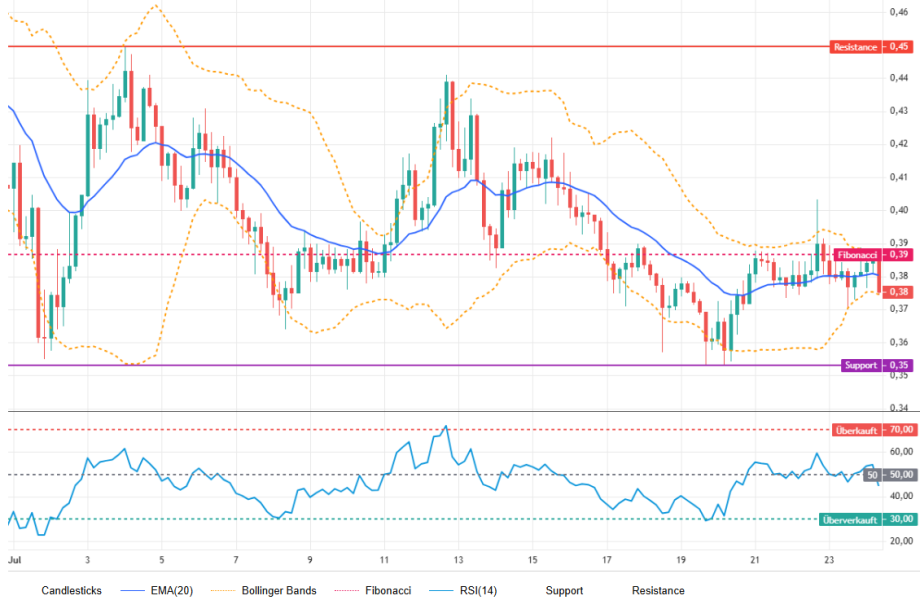
Task: Click the Jul label on the time axis
Action: click(15, 560)
